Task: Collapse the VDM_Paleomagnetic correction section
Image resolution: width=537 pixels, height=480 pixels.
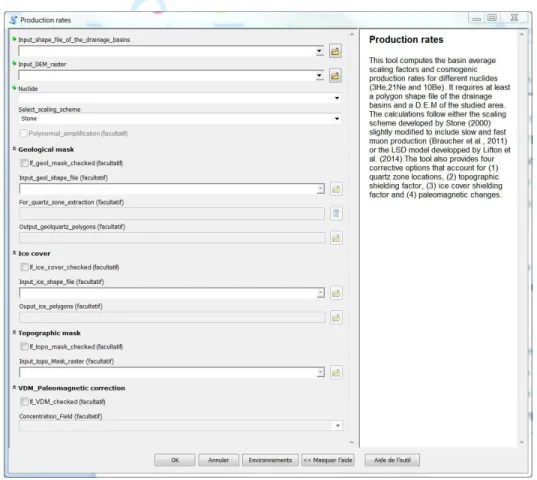Action: pyautogui.click(x=14, y=388)
